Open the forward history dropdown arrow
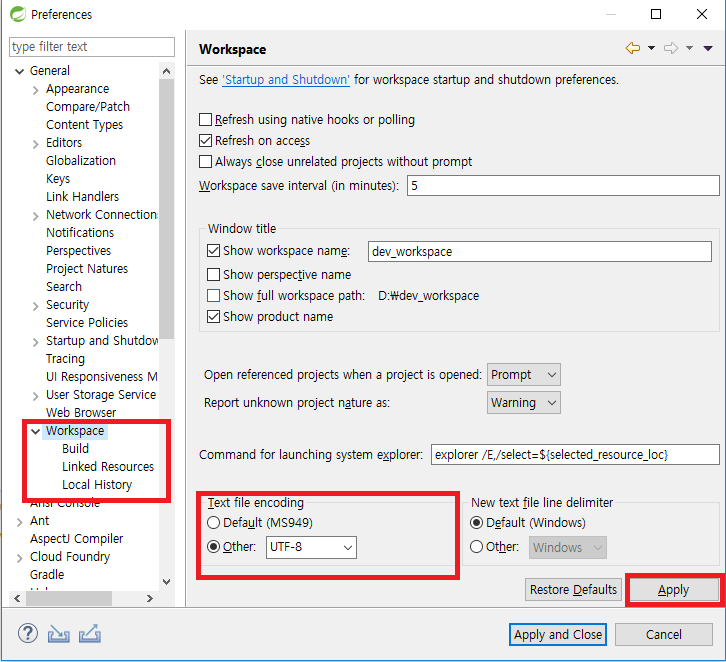The image size is (726, 662). point(689,48)
